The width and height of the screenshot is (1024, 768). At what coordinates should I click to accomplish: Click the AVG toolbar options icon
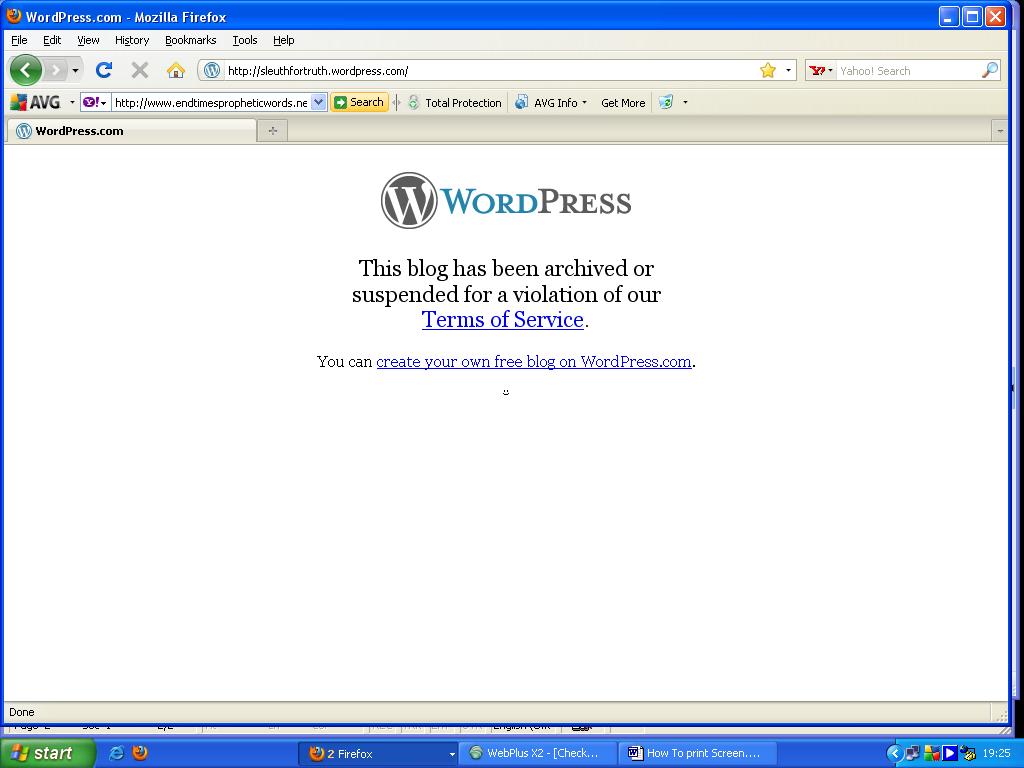(x=665, y=103)
